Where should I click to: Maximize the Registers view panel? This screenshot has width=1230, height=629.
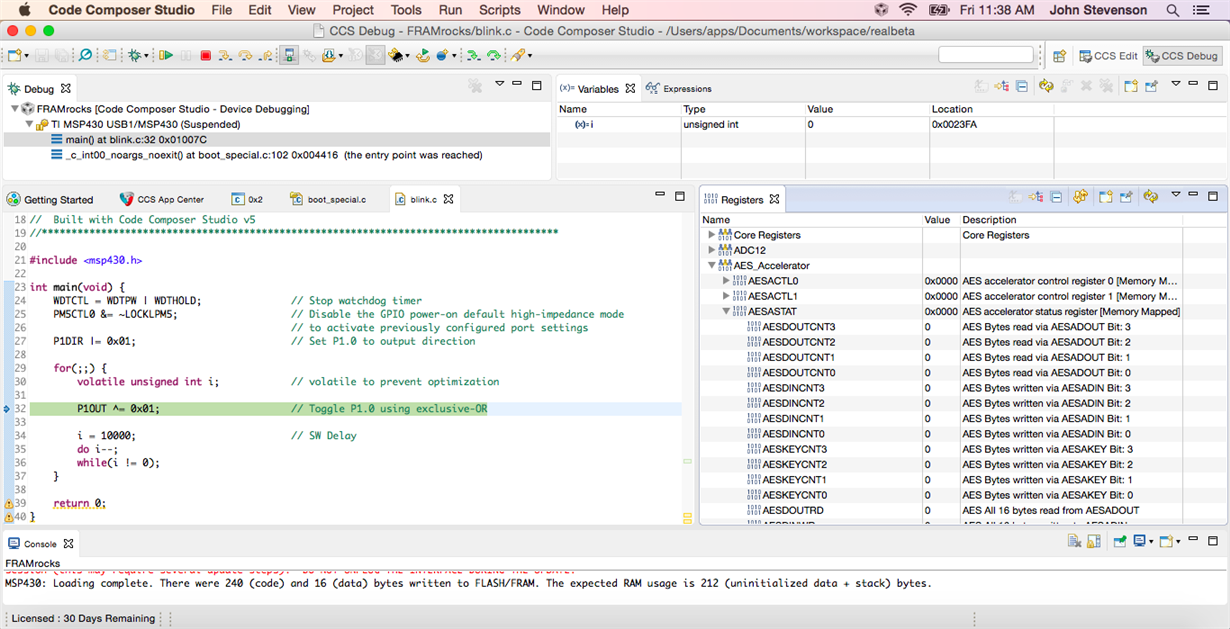tap(1213, 196)
